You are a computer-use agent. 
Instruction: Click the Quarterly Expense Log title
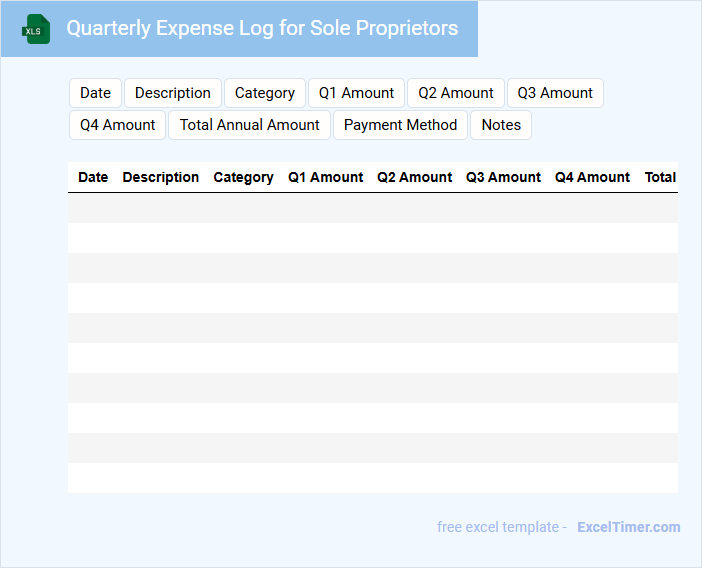[x=262, y=28]
